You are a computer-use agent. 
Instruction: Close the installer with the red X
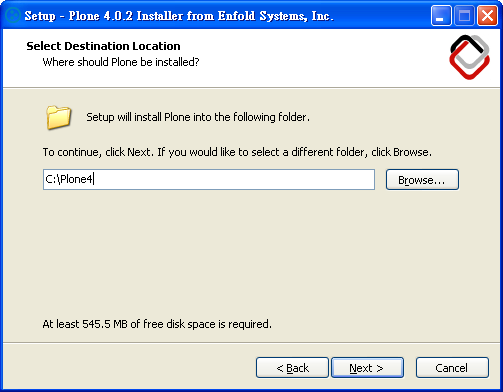pos(487,15)
